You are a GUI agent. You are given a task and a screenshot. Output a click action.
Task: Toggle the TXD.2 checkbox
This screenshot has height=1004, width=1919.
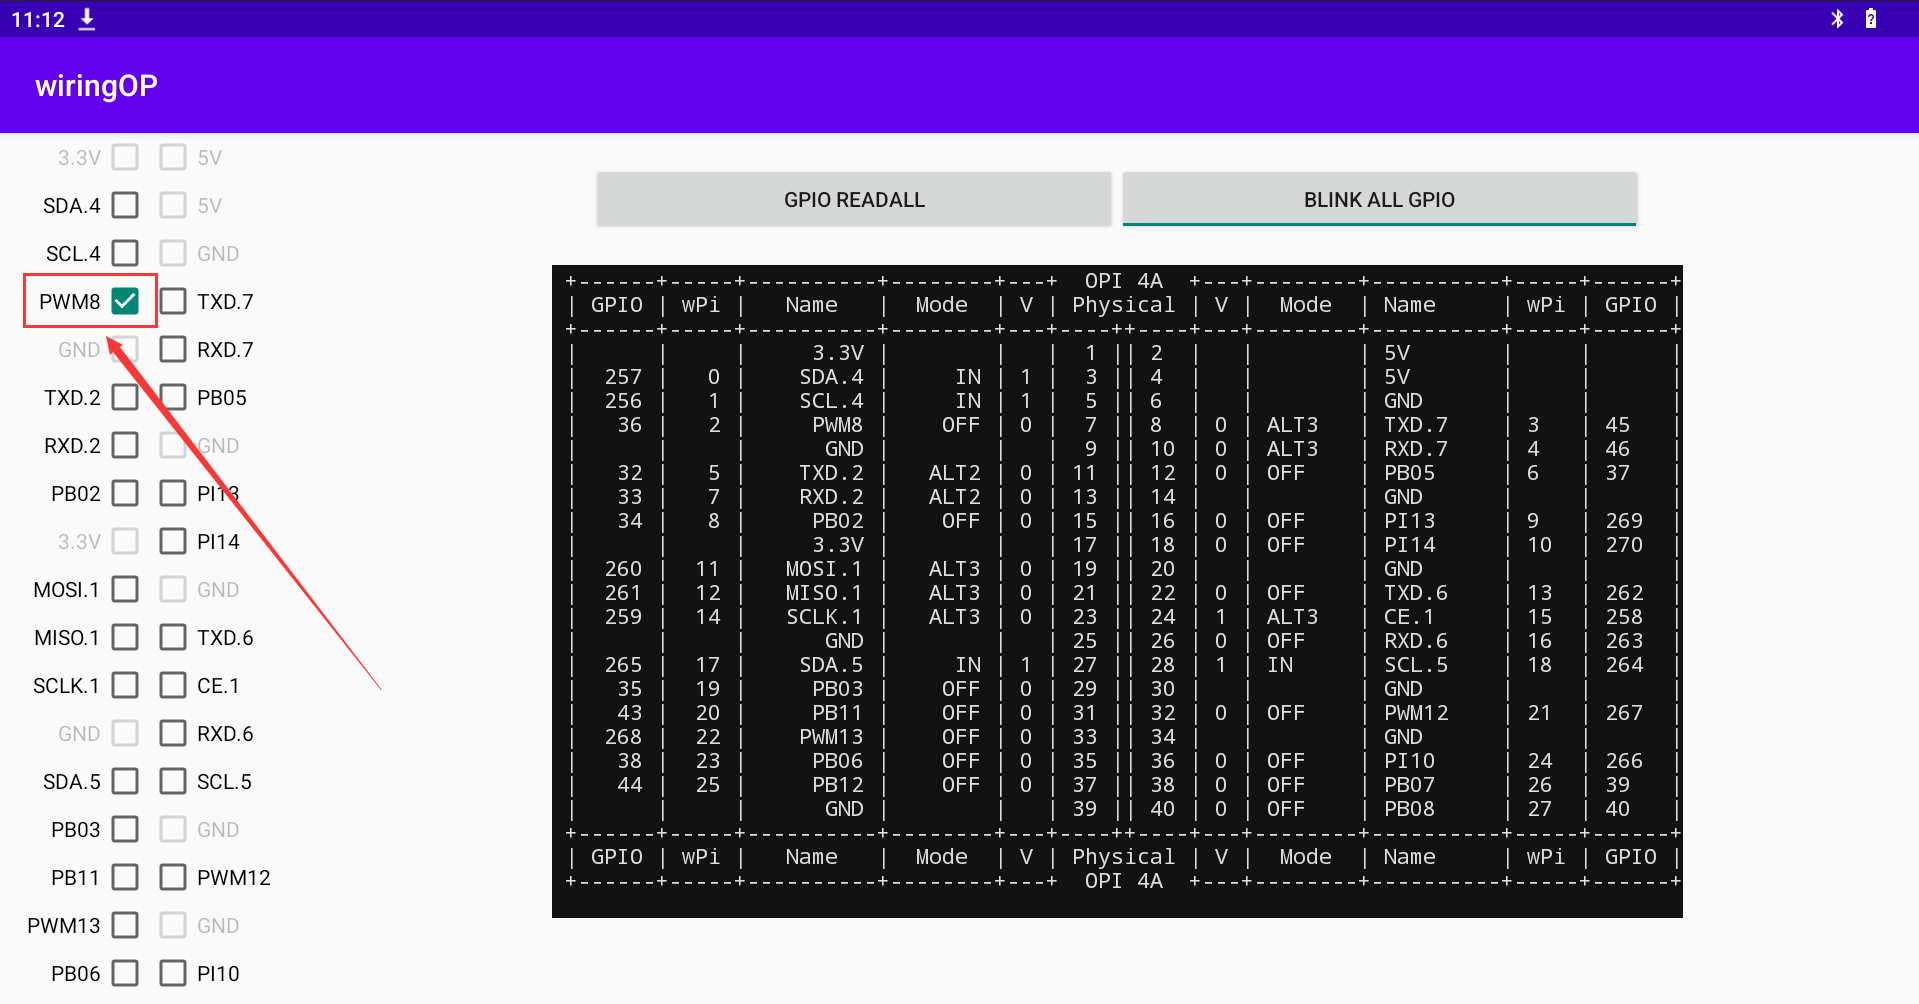pos(125,397)
